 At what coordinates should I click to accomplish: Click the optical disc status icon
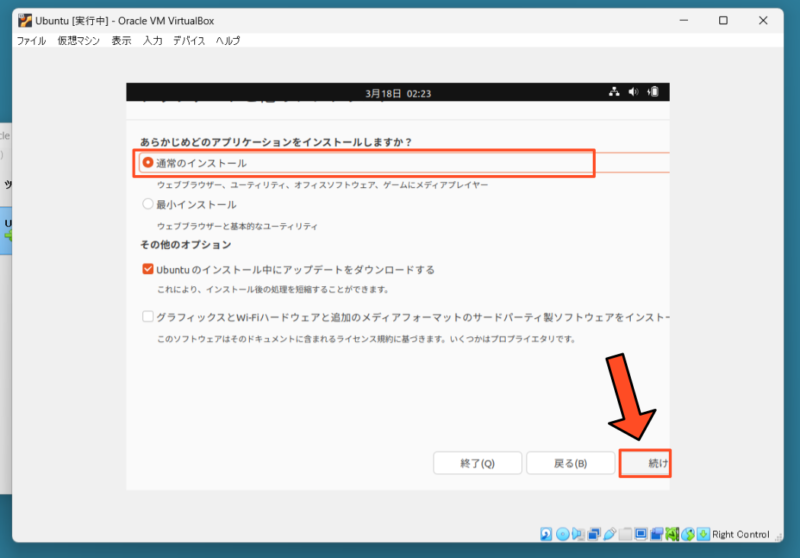563,534
